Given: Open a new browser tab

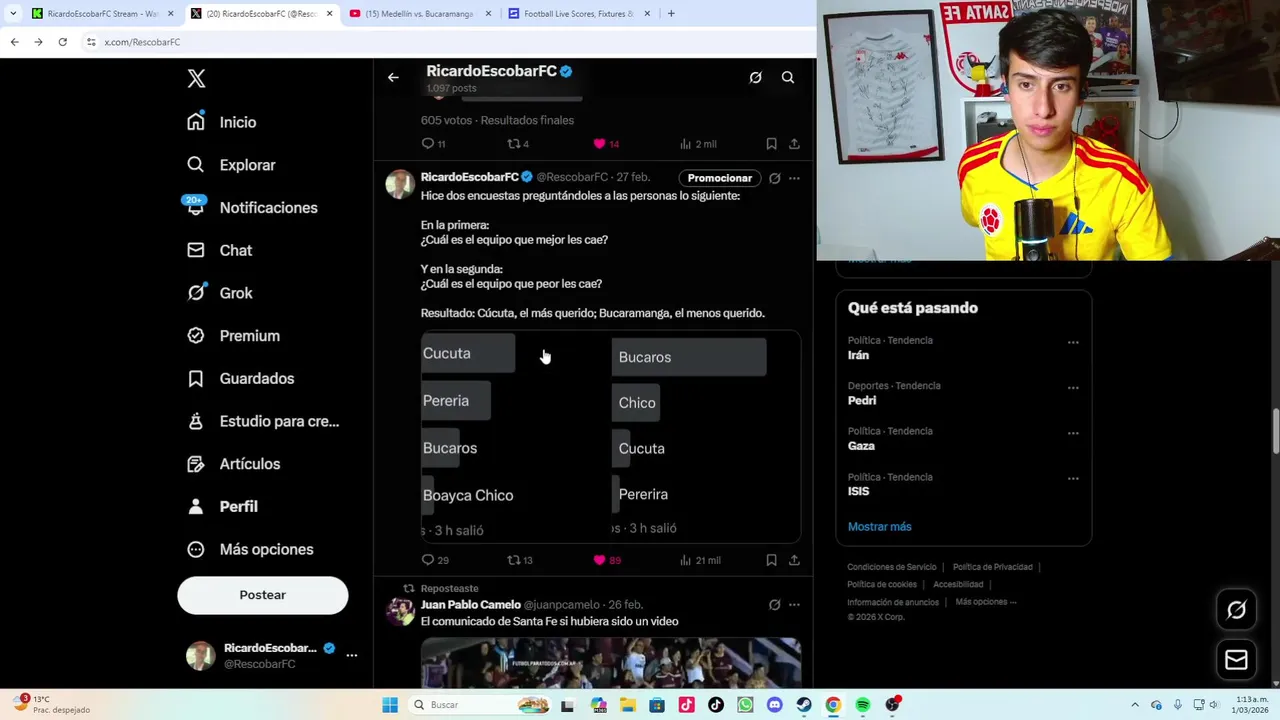Looking at the screenshot, I should [x=671, y=14].
